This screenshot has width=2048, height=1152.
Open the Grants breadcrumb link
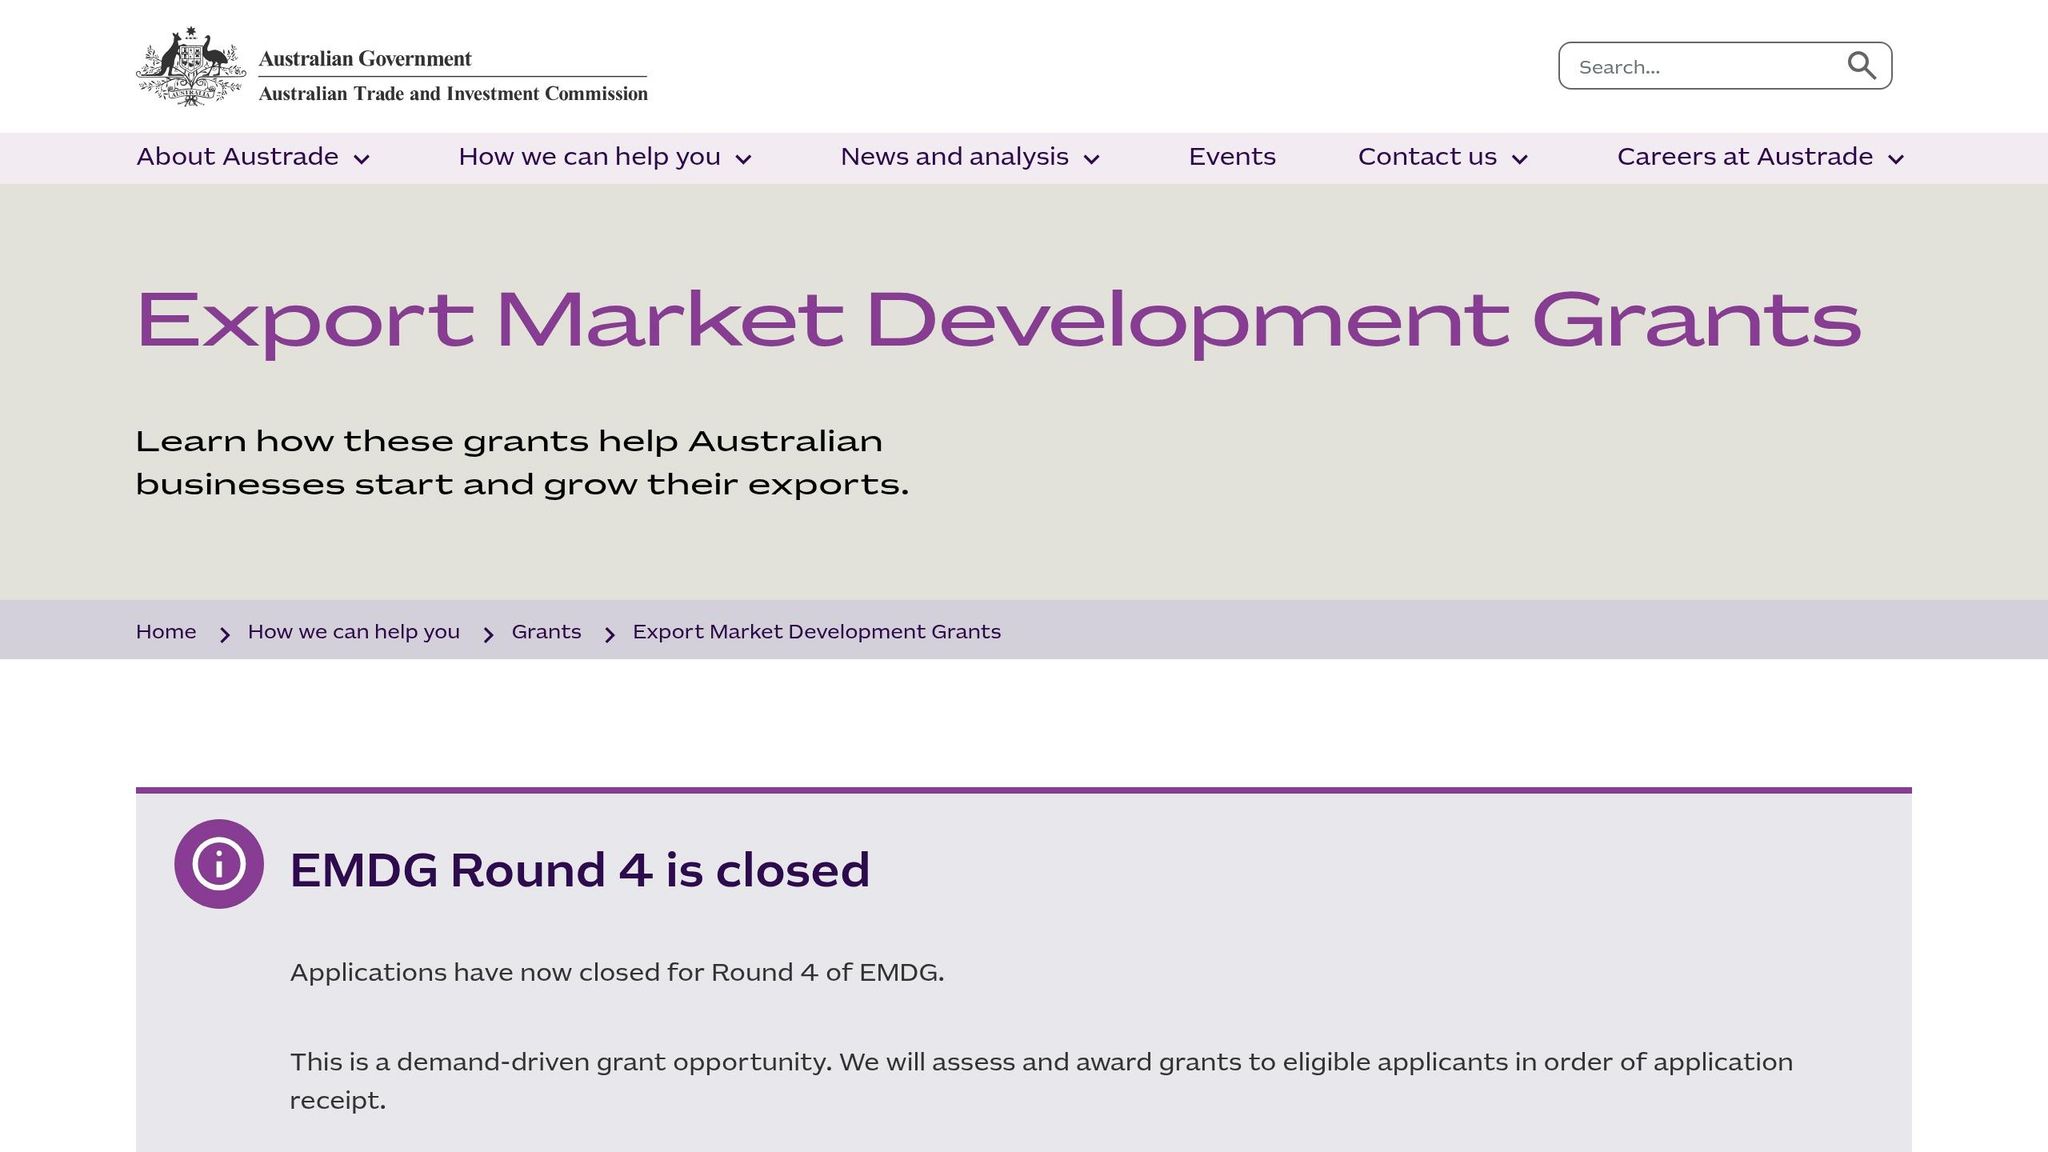(546, 632)
